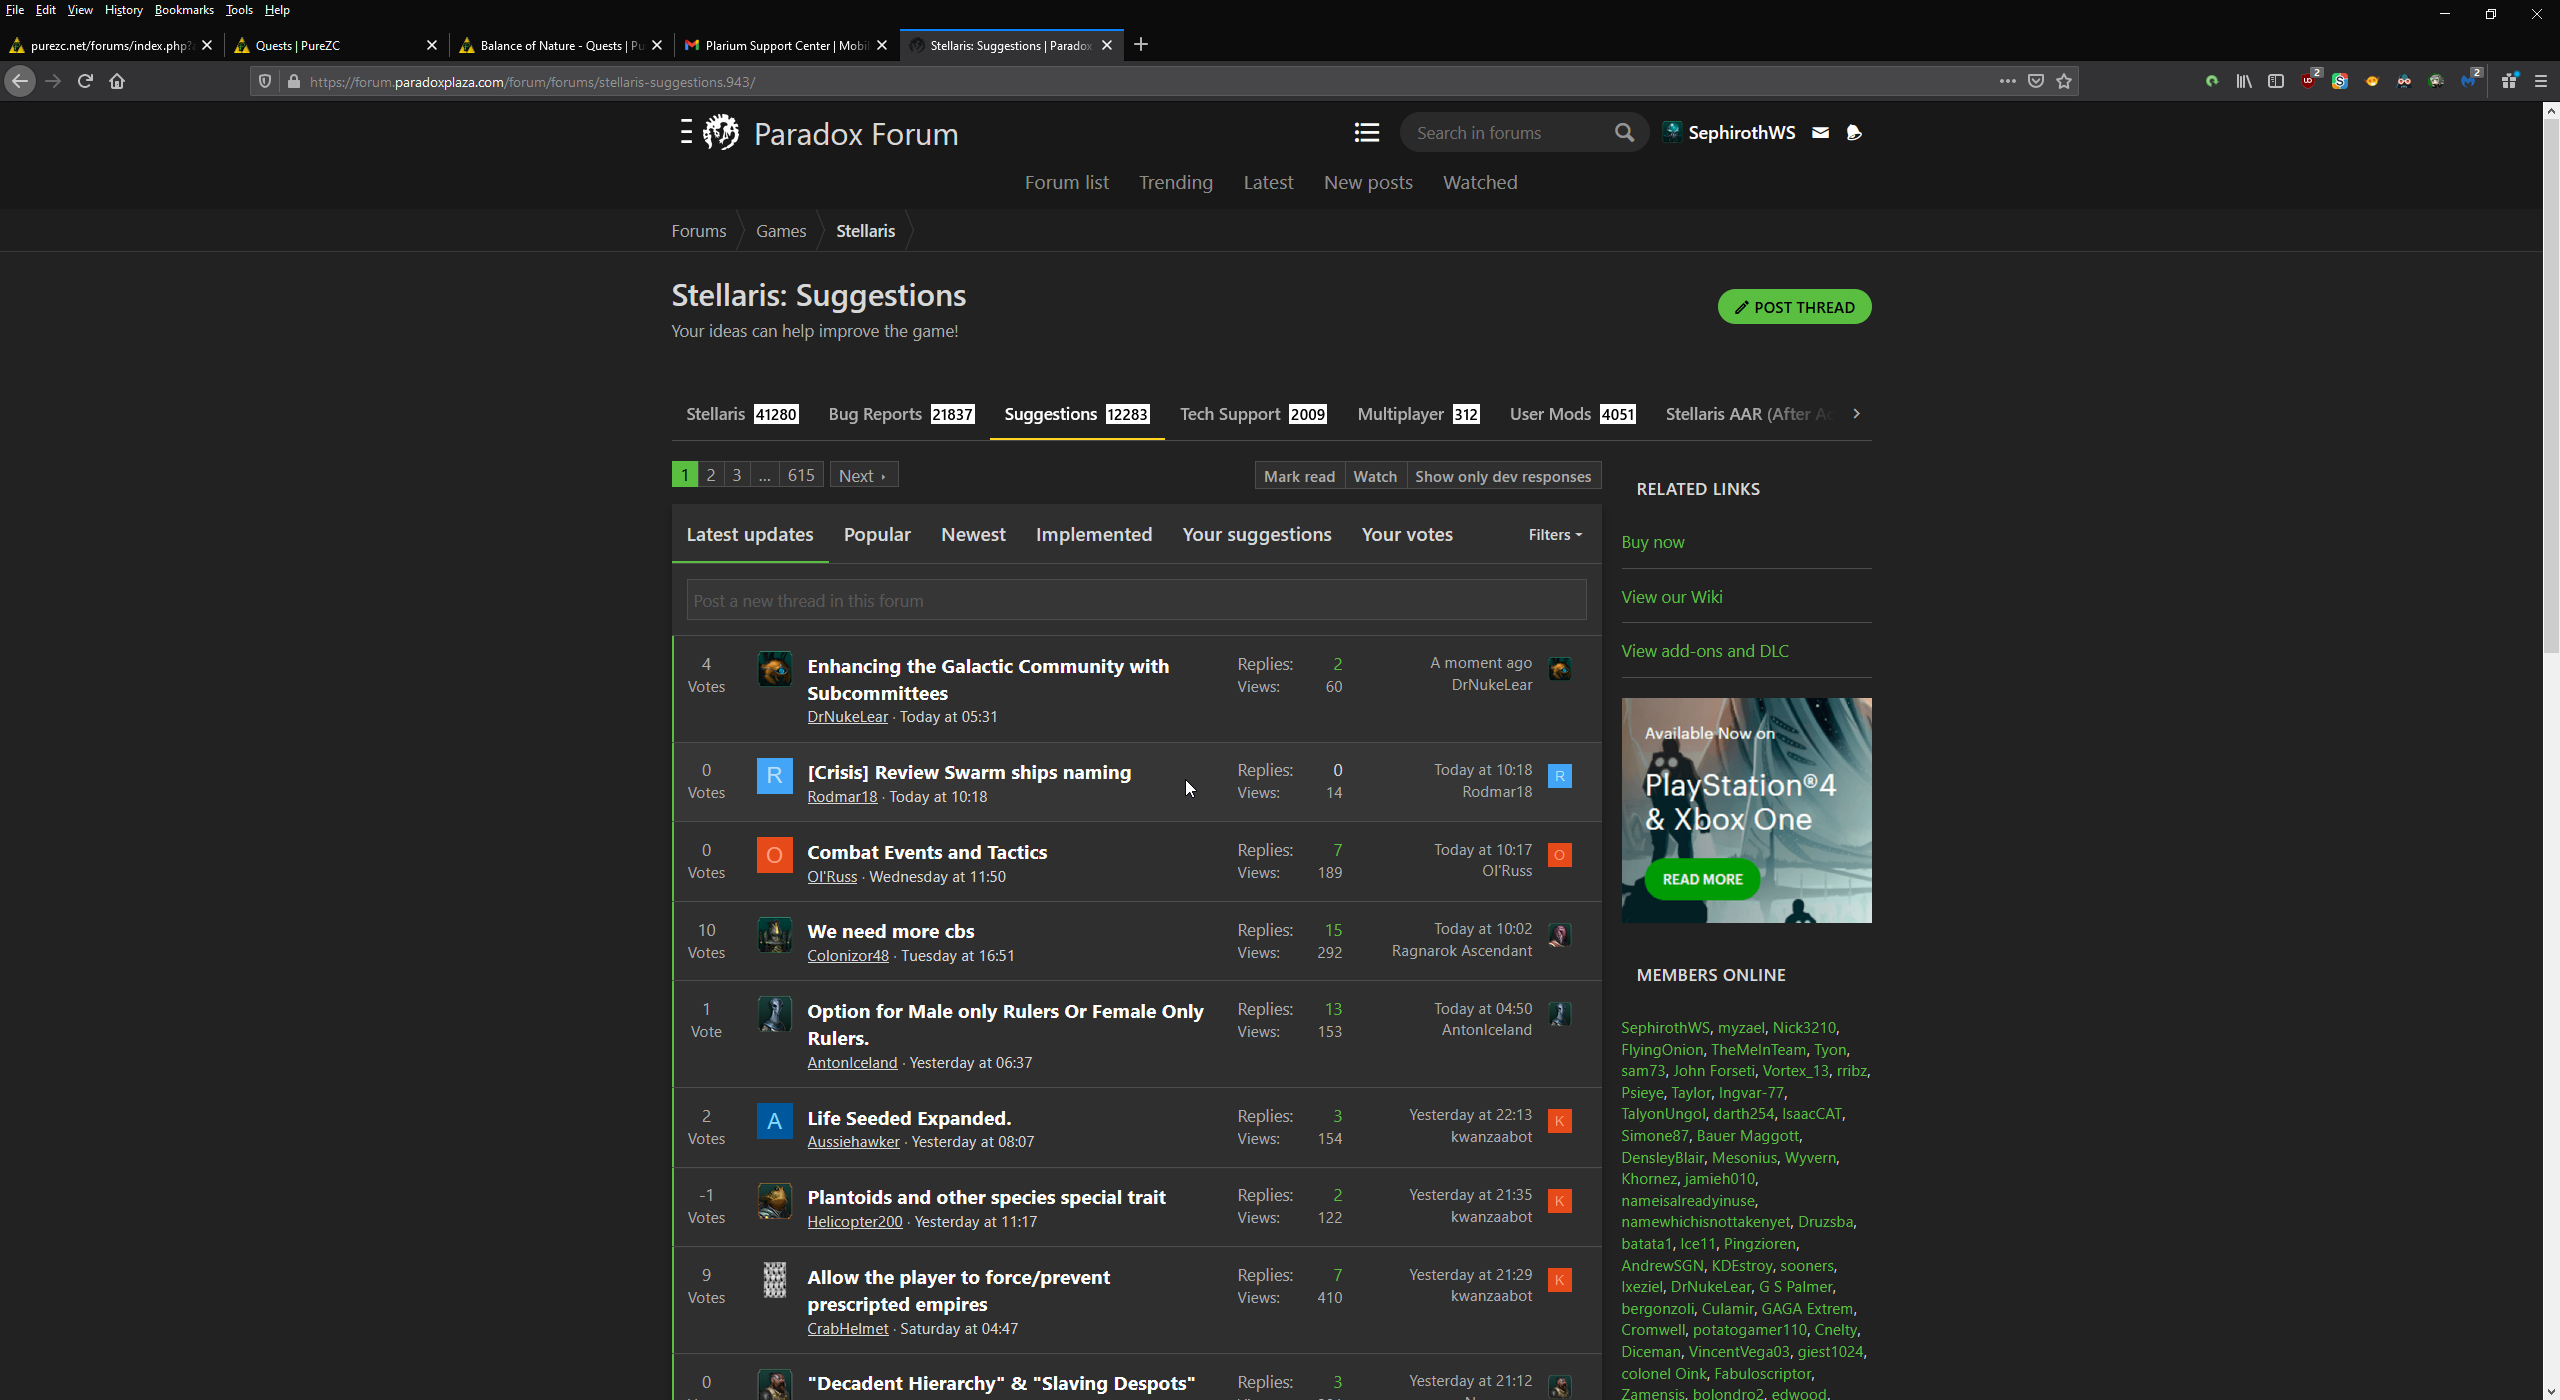
Task: Click the POST THREAD button
Action: (1794, 307)
